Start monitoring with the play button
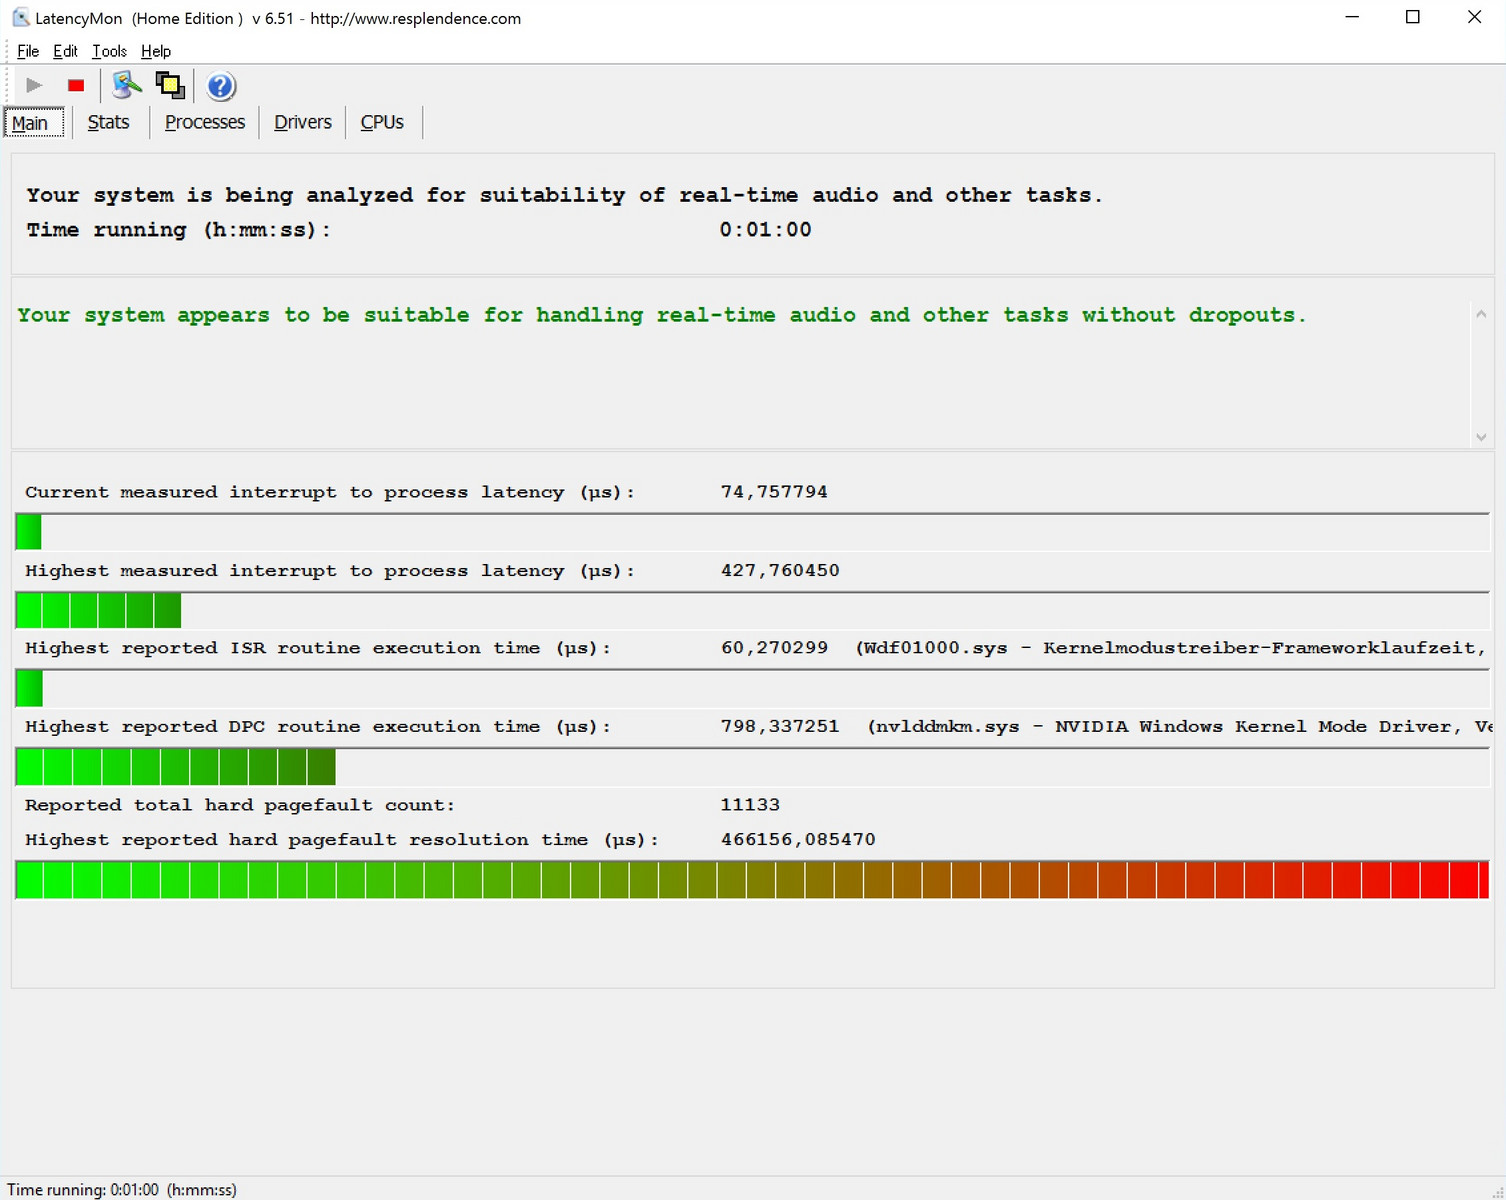1506x1200 pixels. point(34,86)
